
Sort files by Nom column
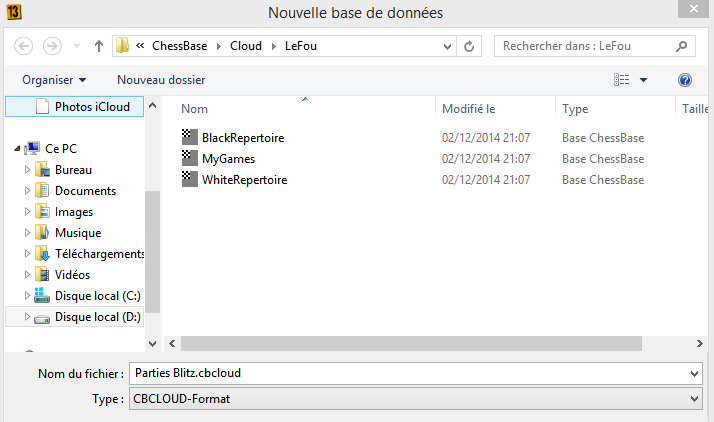pyautogui.click(x=194, y=109)
